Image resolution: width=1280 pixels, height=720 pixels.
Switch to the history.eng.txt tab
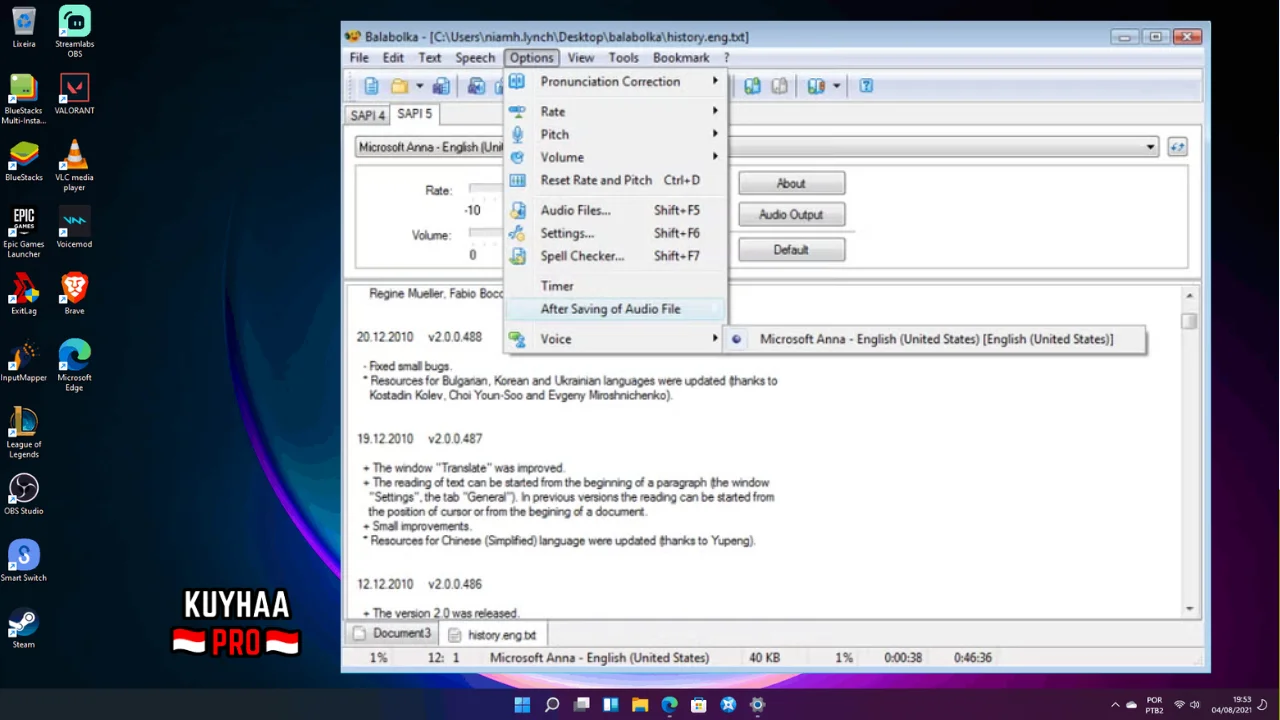(x=493, y=634)
